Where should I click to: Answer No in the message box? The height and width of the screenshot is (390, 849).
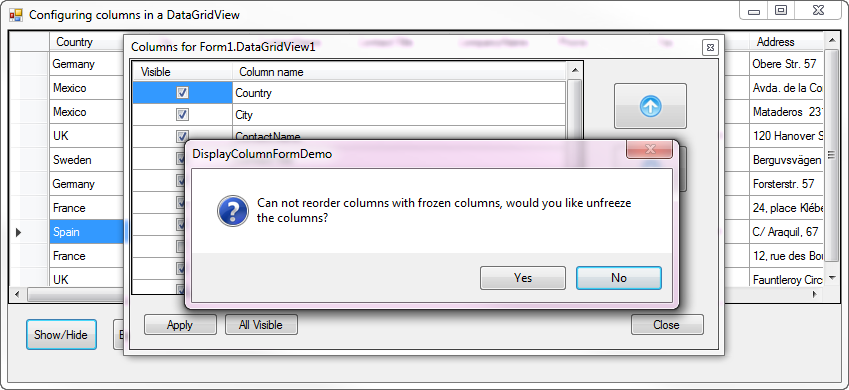click(618, 278)
